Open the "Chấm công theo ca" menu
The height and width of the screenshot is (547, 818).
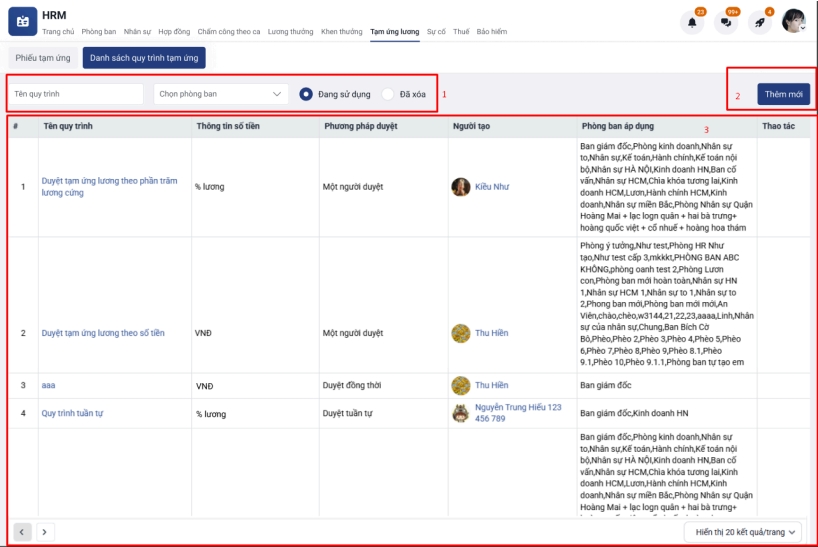[x=229, y=32]
